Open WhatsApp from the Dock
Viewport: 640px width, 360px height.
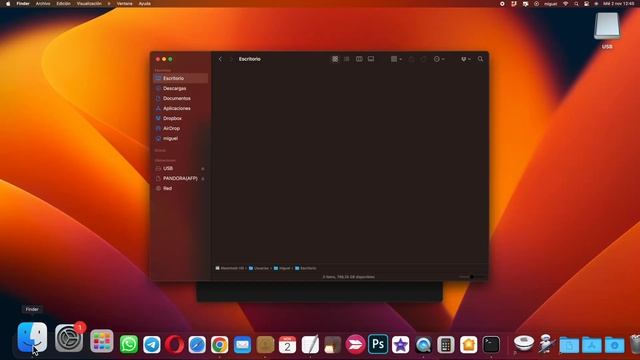click(x=129, y=344)
